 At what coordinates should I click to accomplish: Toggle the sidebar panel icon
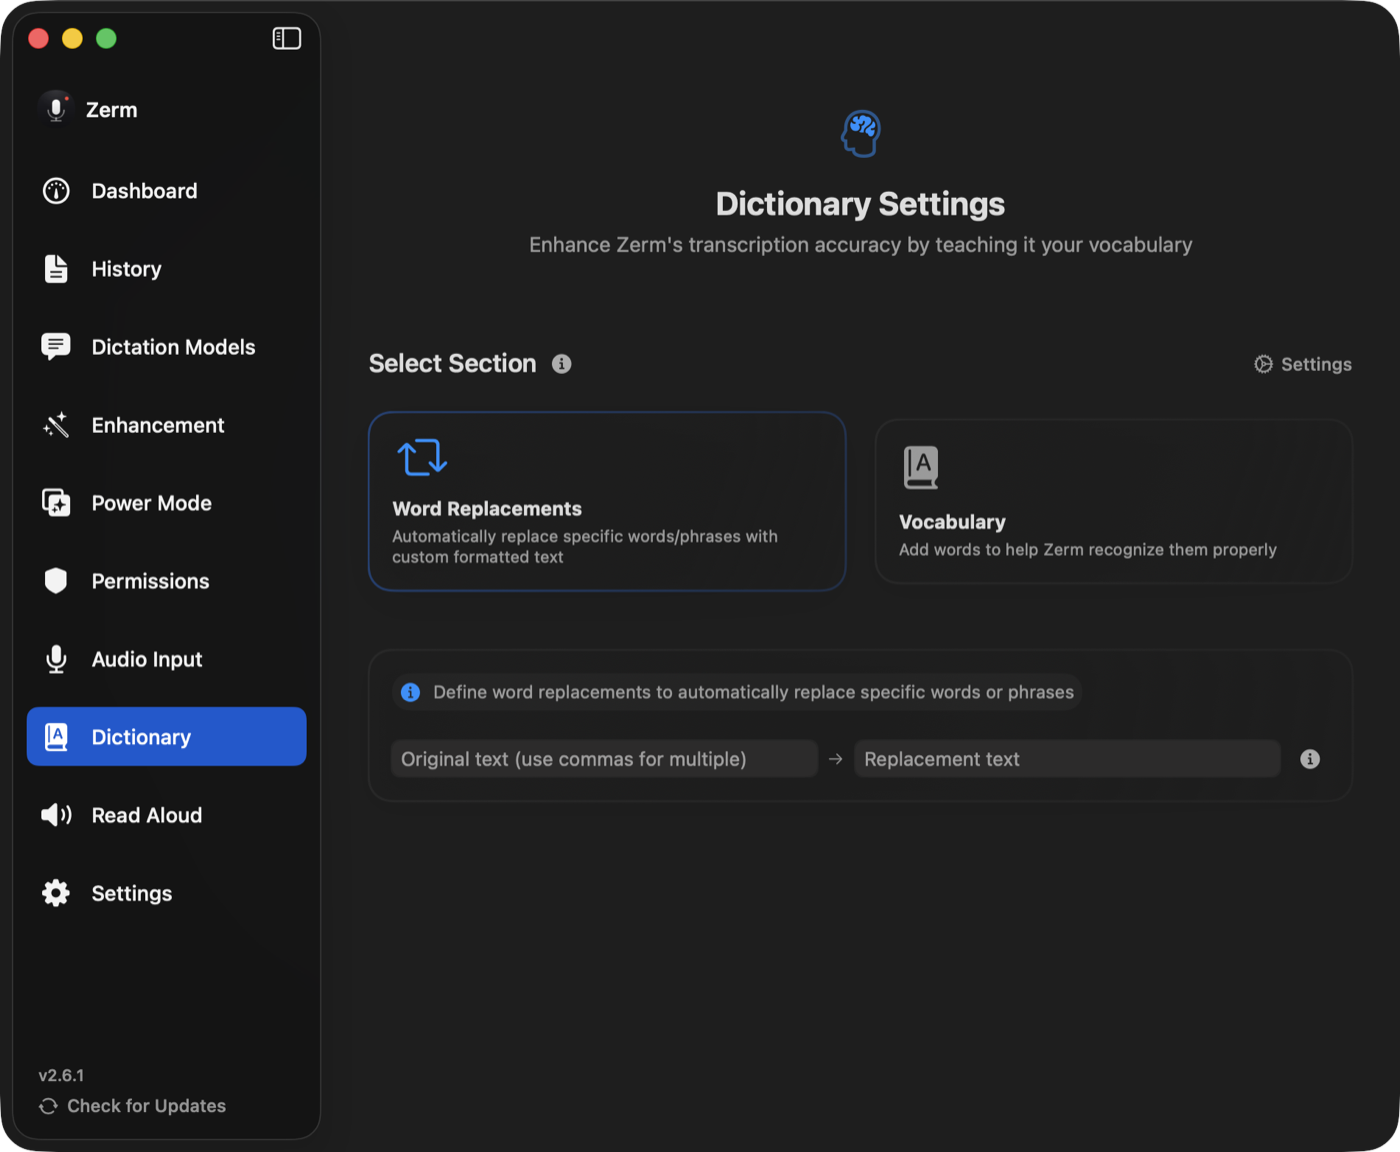(x=287, y=38)
